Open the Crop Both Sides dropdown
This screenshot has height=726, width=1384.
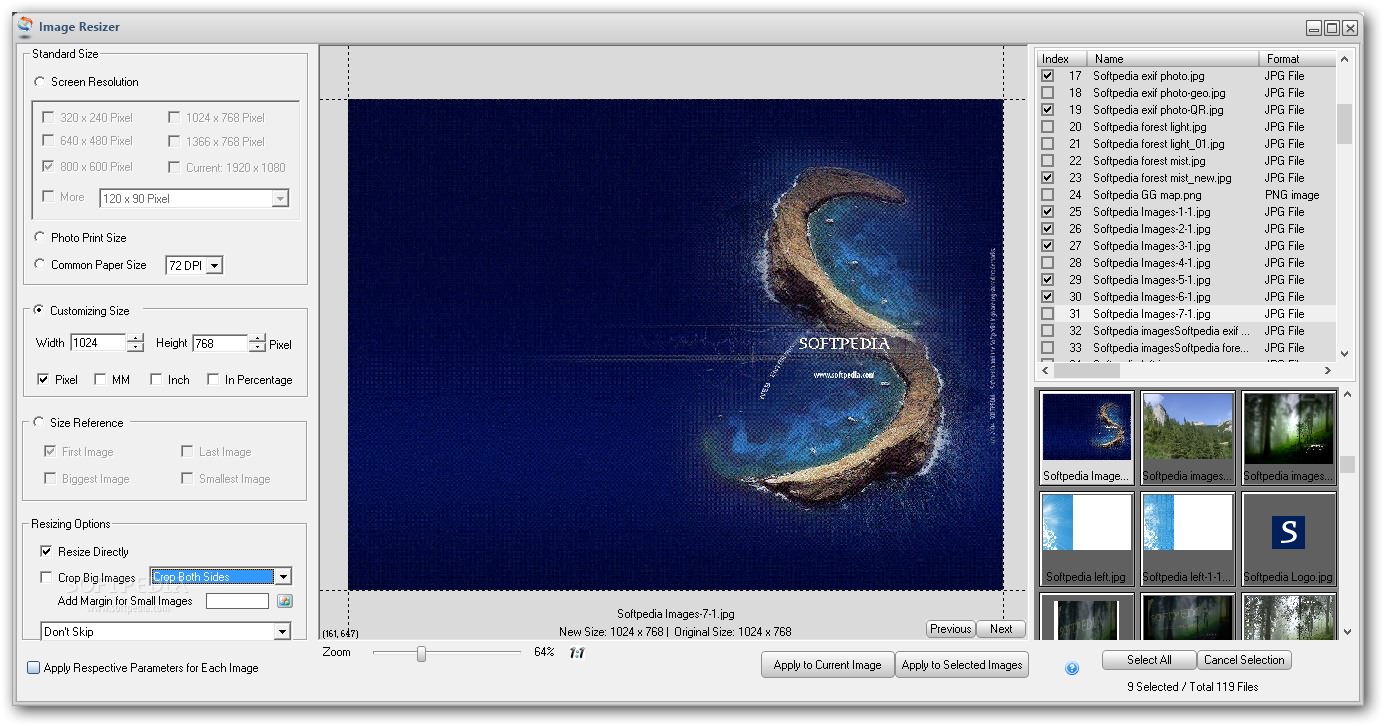tap(283, 577)
